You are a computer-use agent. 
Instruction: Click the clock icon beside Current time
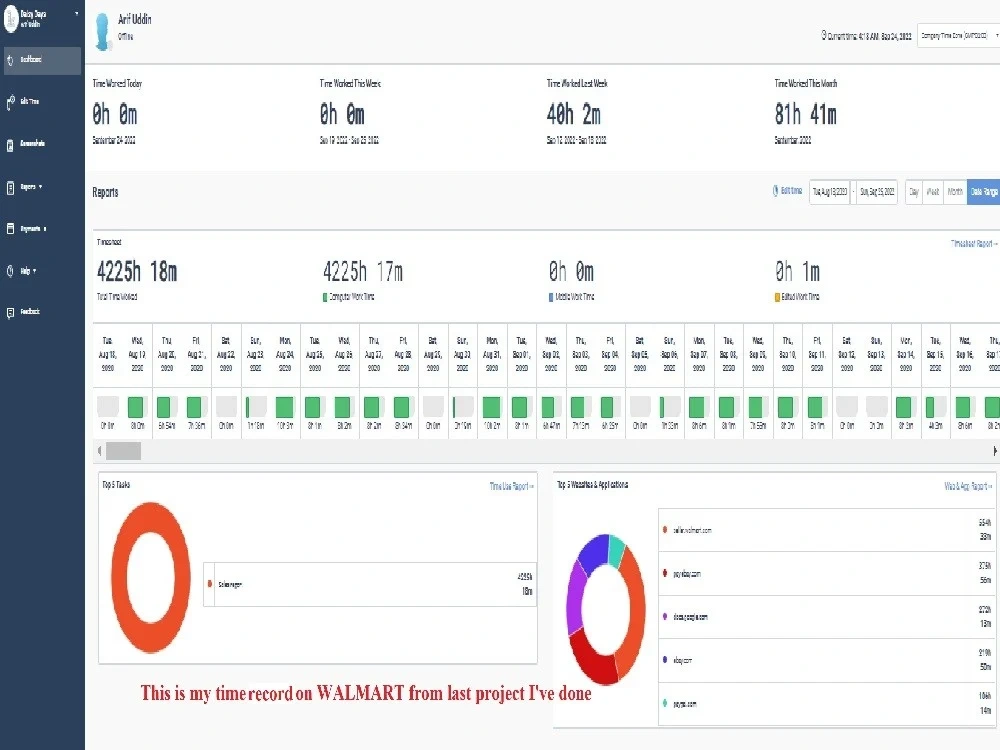823,35
